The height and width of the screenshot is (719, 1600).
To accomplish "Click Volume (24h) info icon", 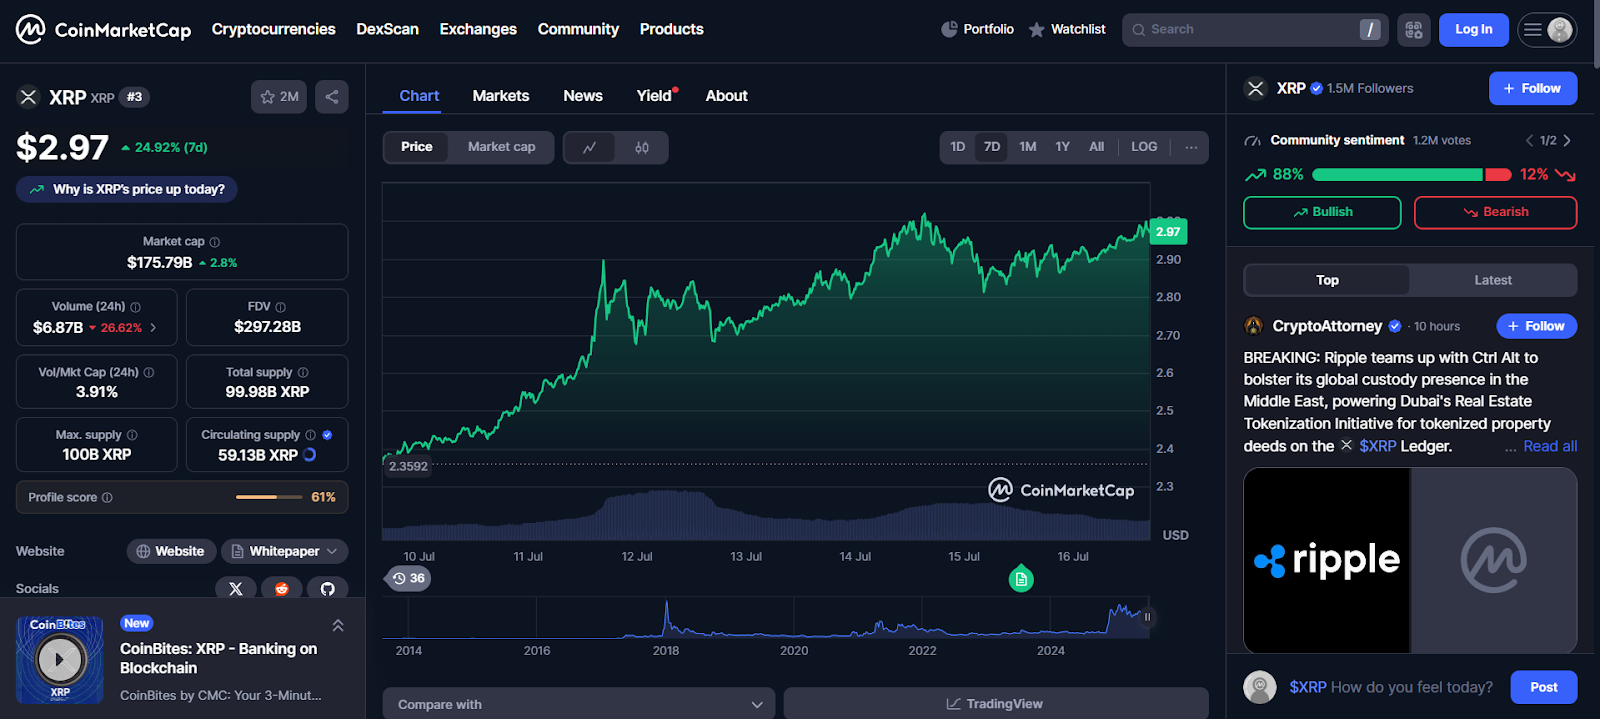I will pyautogui.click(x=136, y=307).
